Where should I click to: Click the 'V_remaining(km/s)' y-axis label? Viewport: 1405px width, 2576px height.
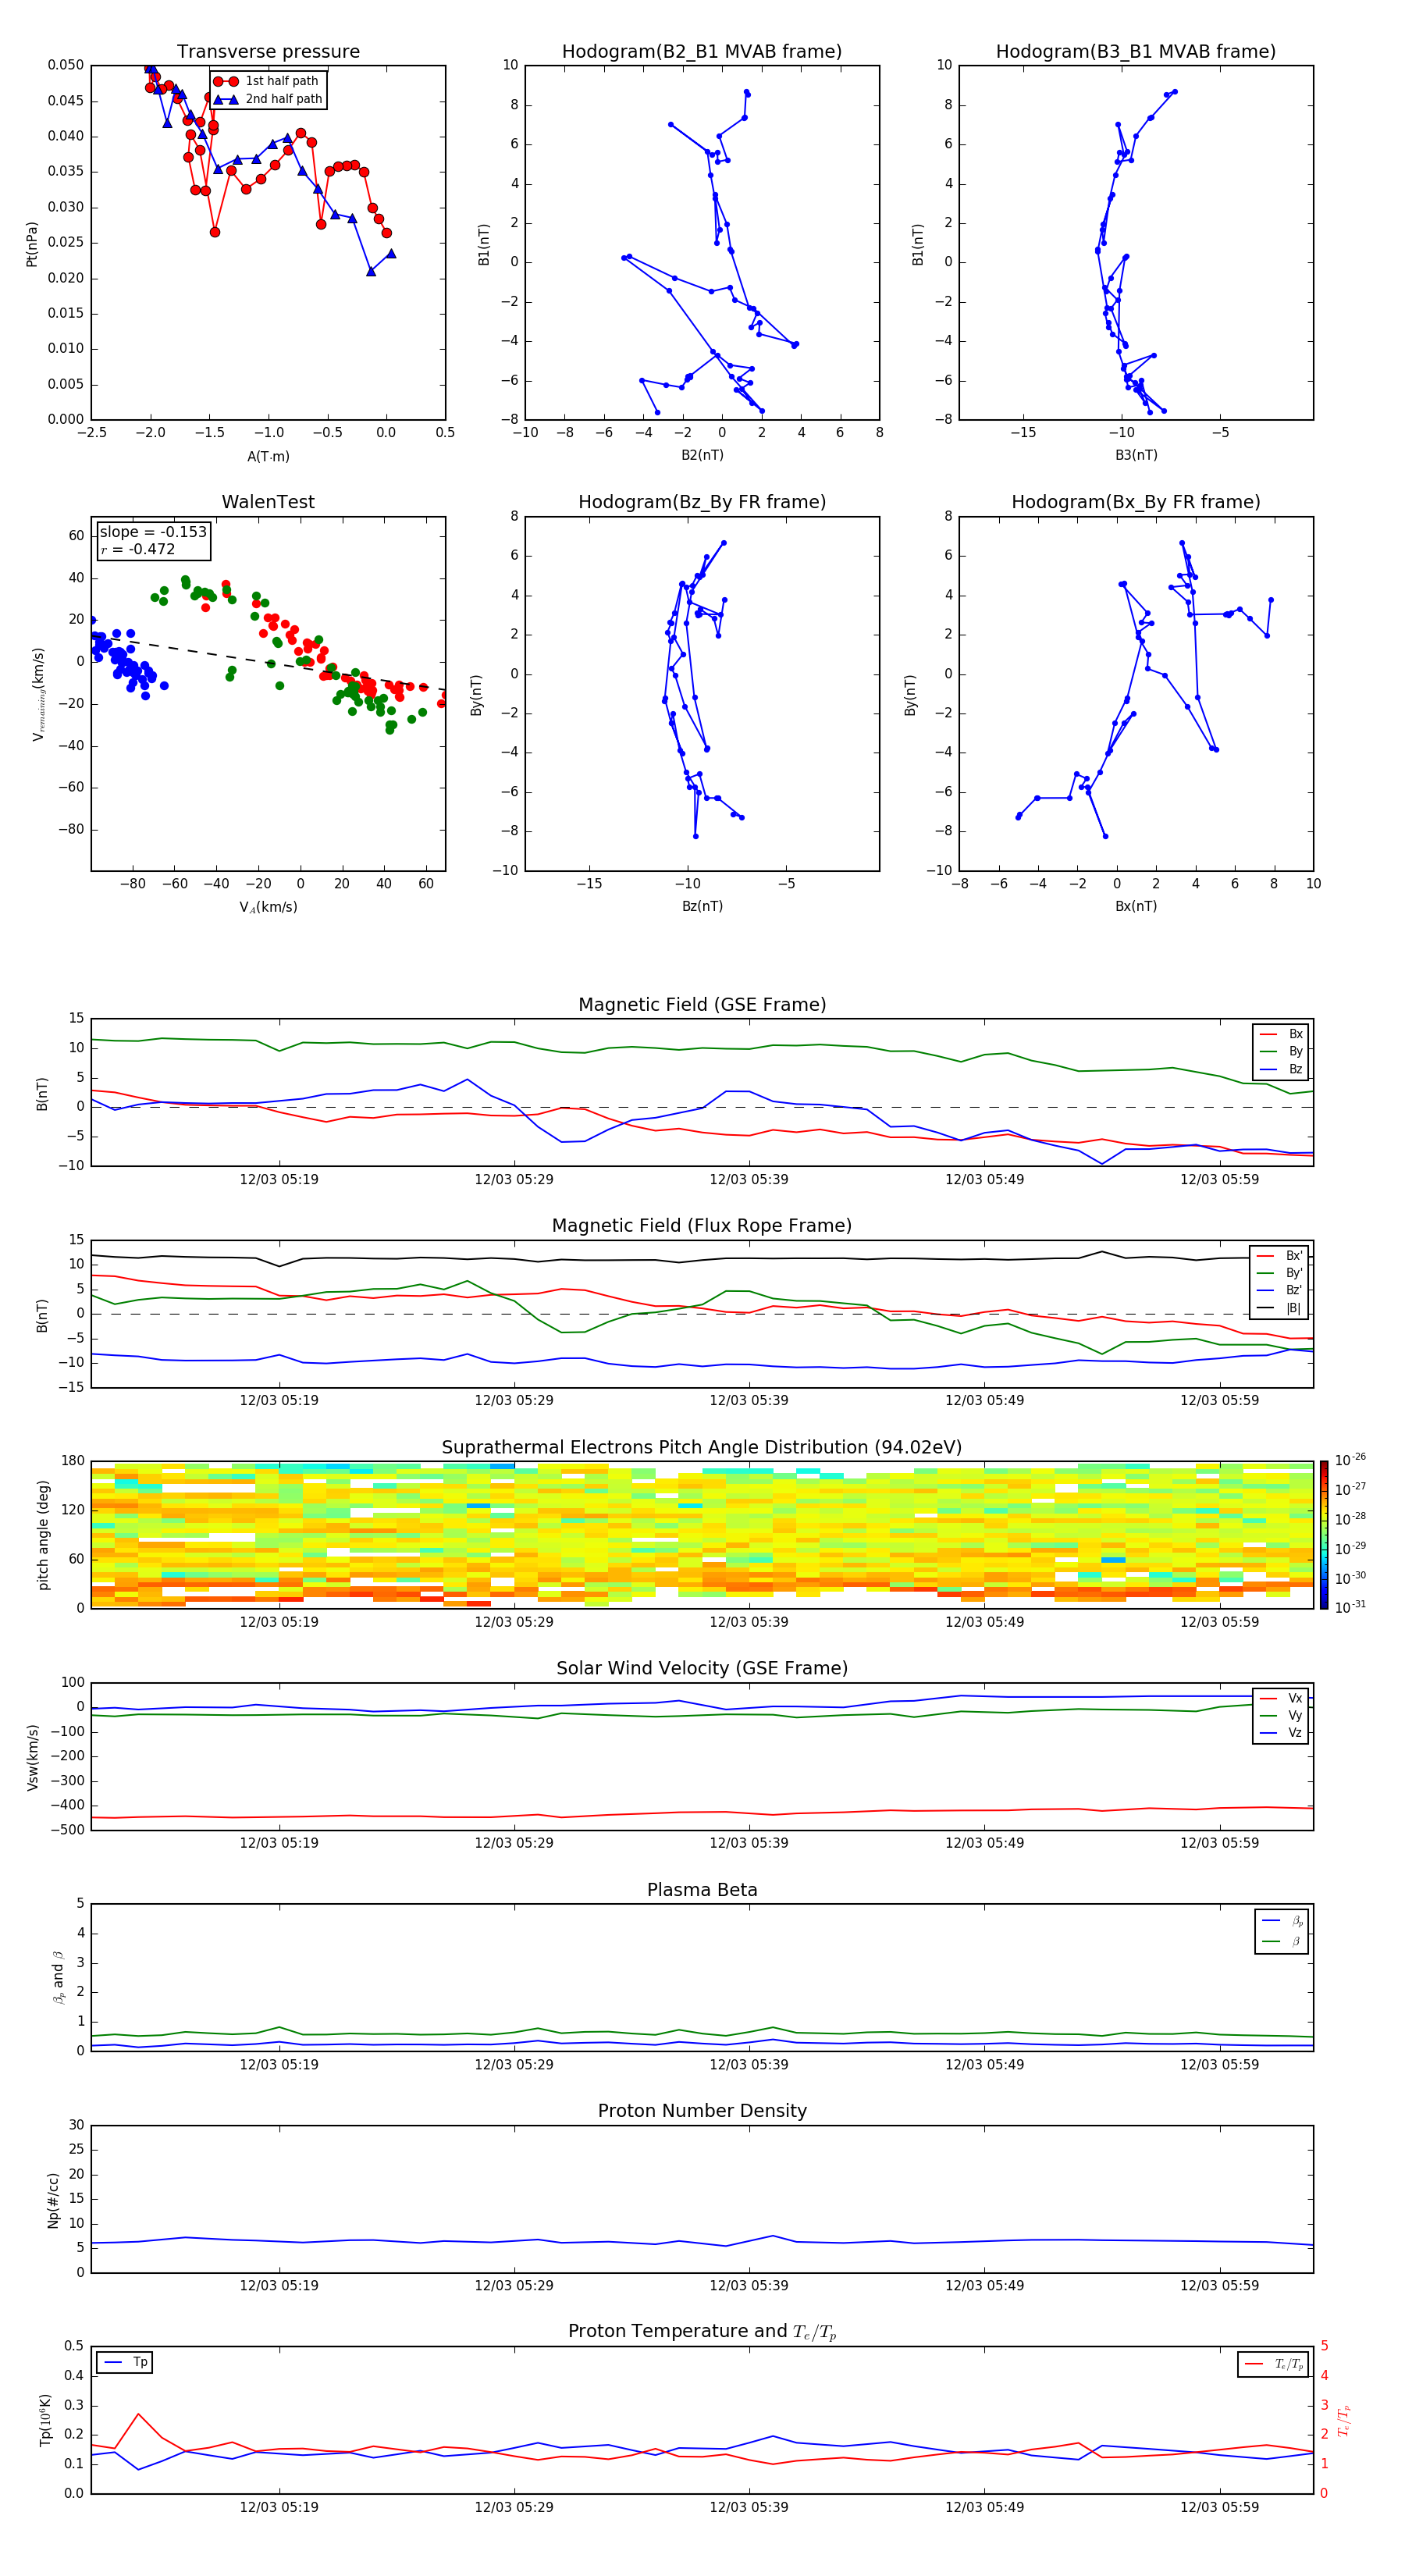(x=38, y=694)
